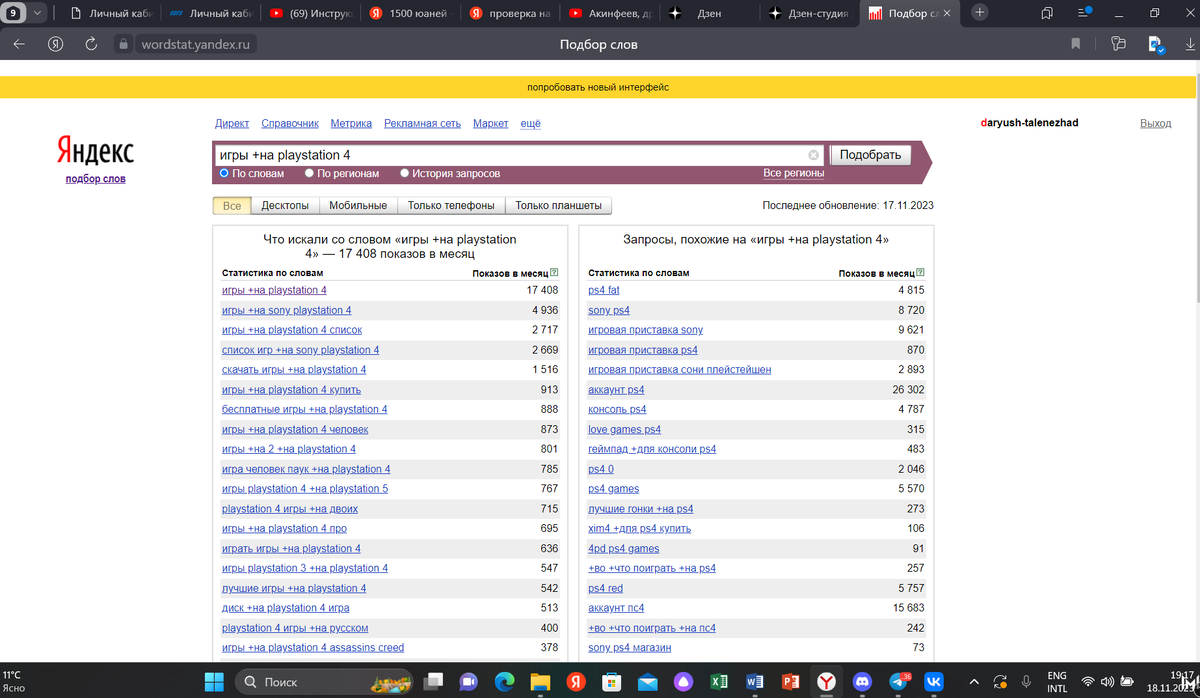Show hidden system tray icons chevron
The height and width of the screenshot is (698, 1200).
pos(975,681)
